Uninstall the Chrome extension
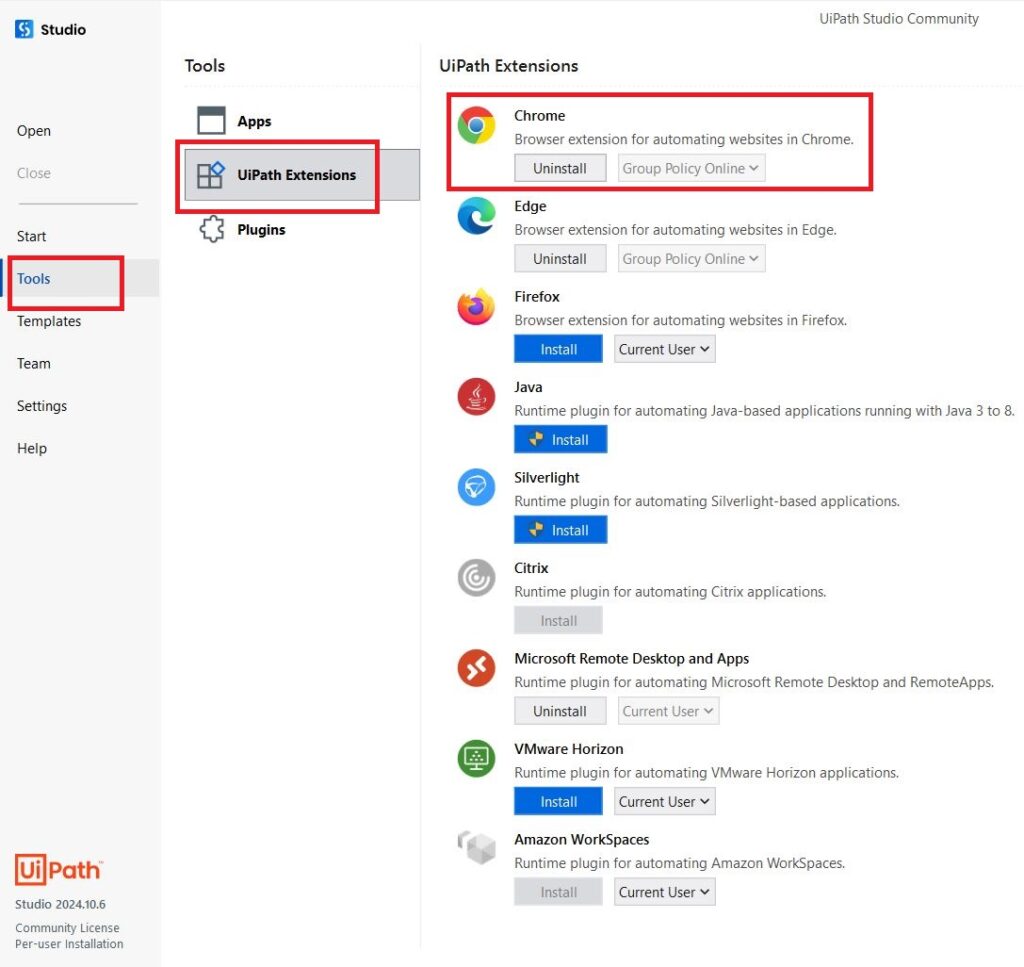Screen dimensions: 1024x967 pos(560,168)
